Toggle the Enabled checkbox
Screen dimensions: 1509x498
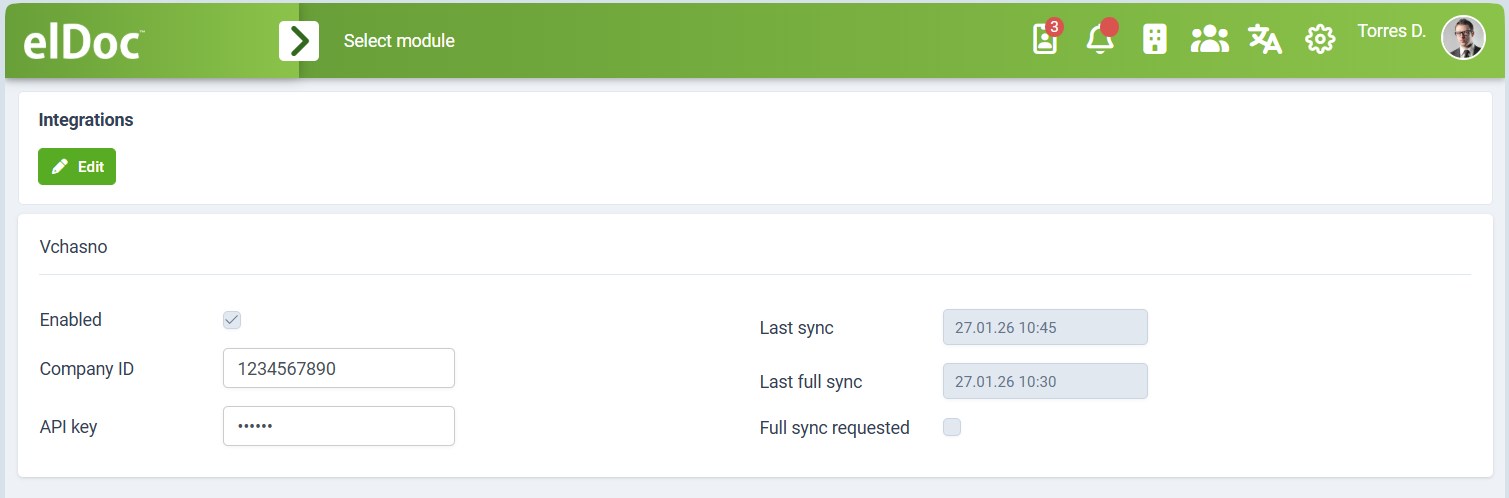click(232, 320)
